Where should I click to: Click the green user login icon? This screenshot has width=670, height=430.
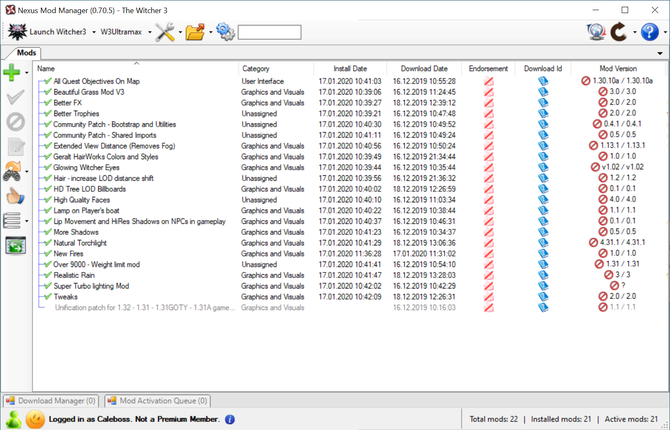(x=14, y=419)
